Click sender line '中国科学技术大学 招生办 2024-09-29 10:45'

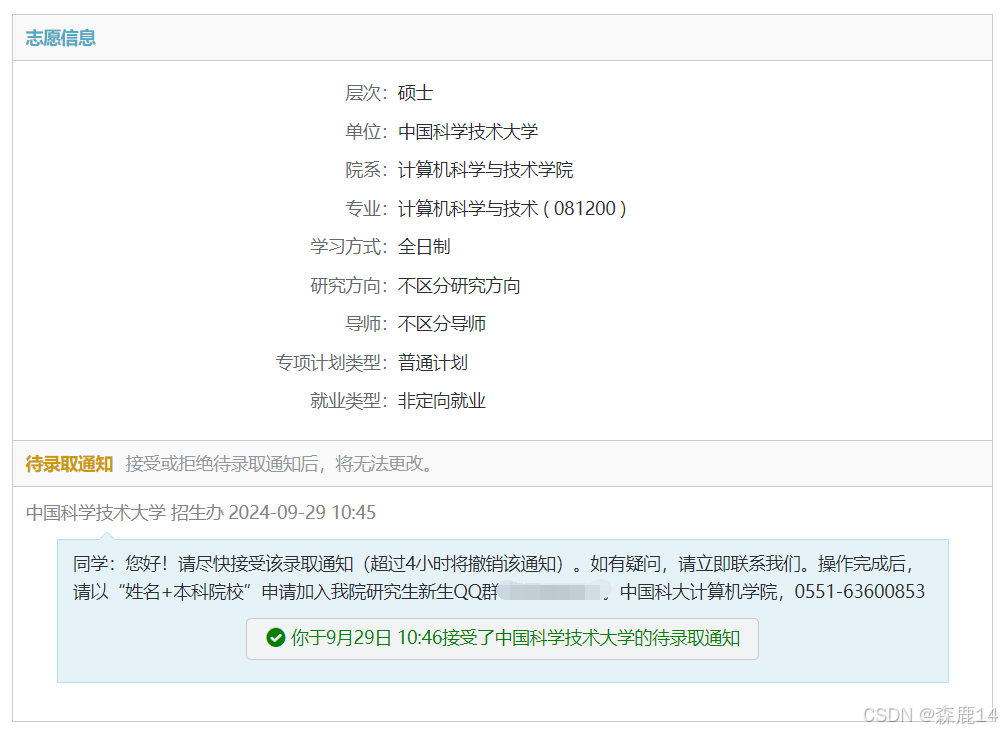tap(201, 513)
